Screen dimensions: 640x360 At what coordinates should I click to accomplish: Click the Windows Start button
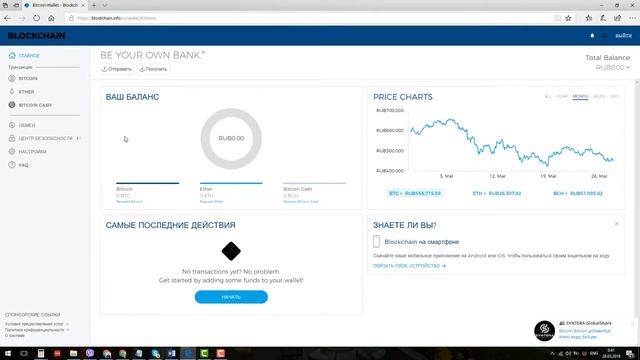tap(8, 353)
